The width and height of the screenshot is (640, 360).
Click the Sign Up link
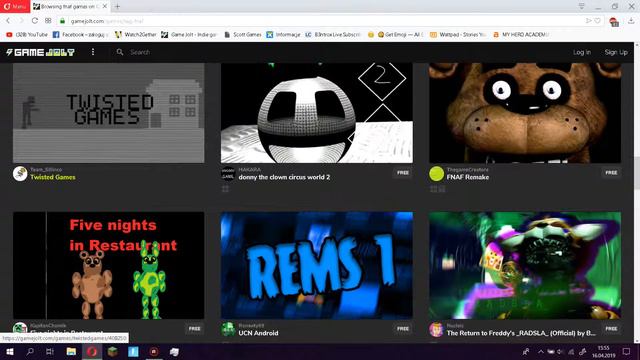click(616, 52)
